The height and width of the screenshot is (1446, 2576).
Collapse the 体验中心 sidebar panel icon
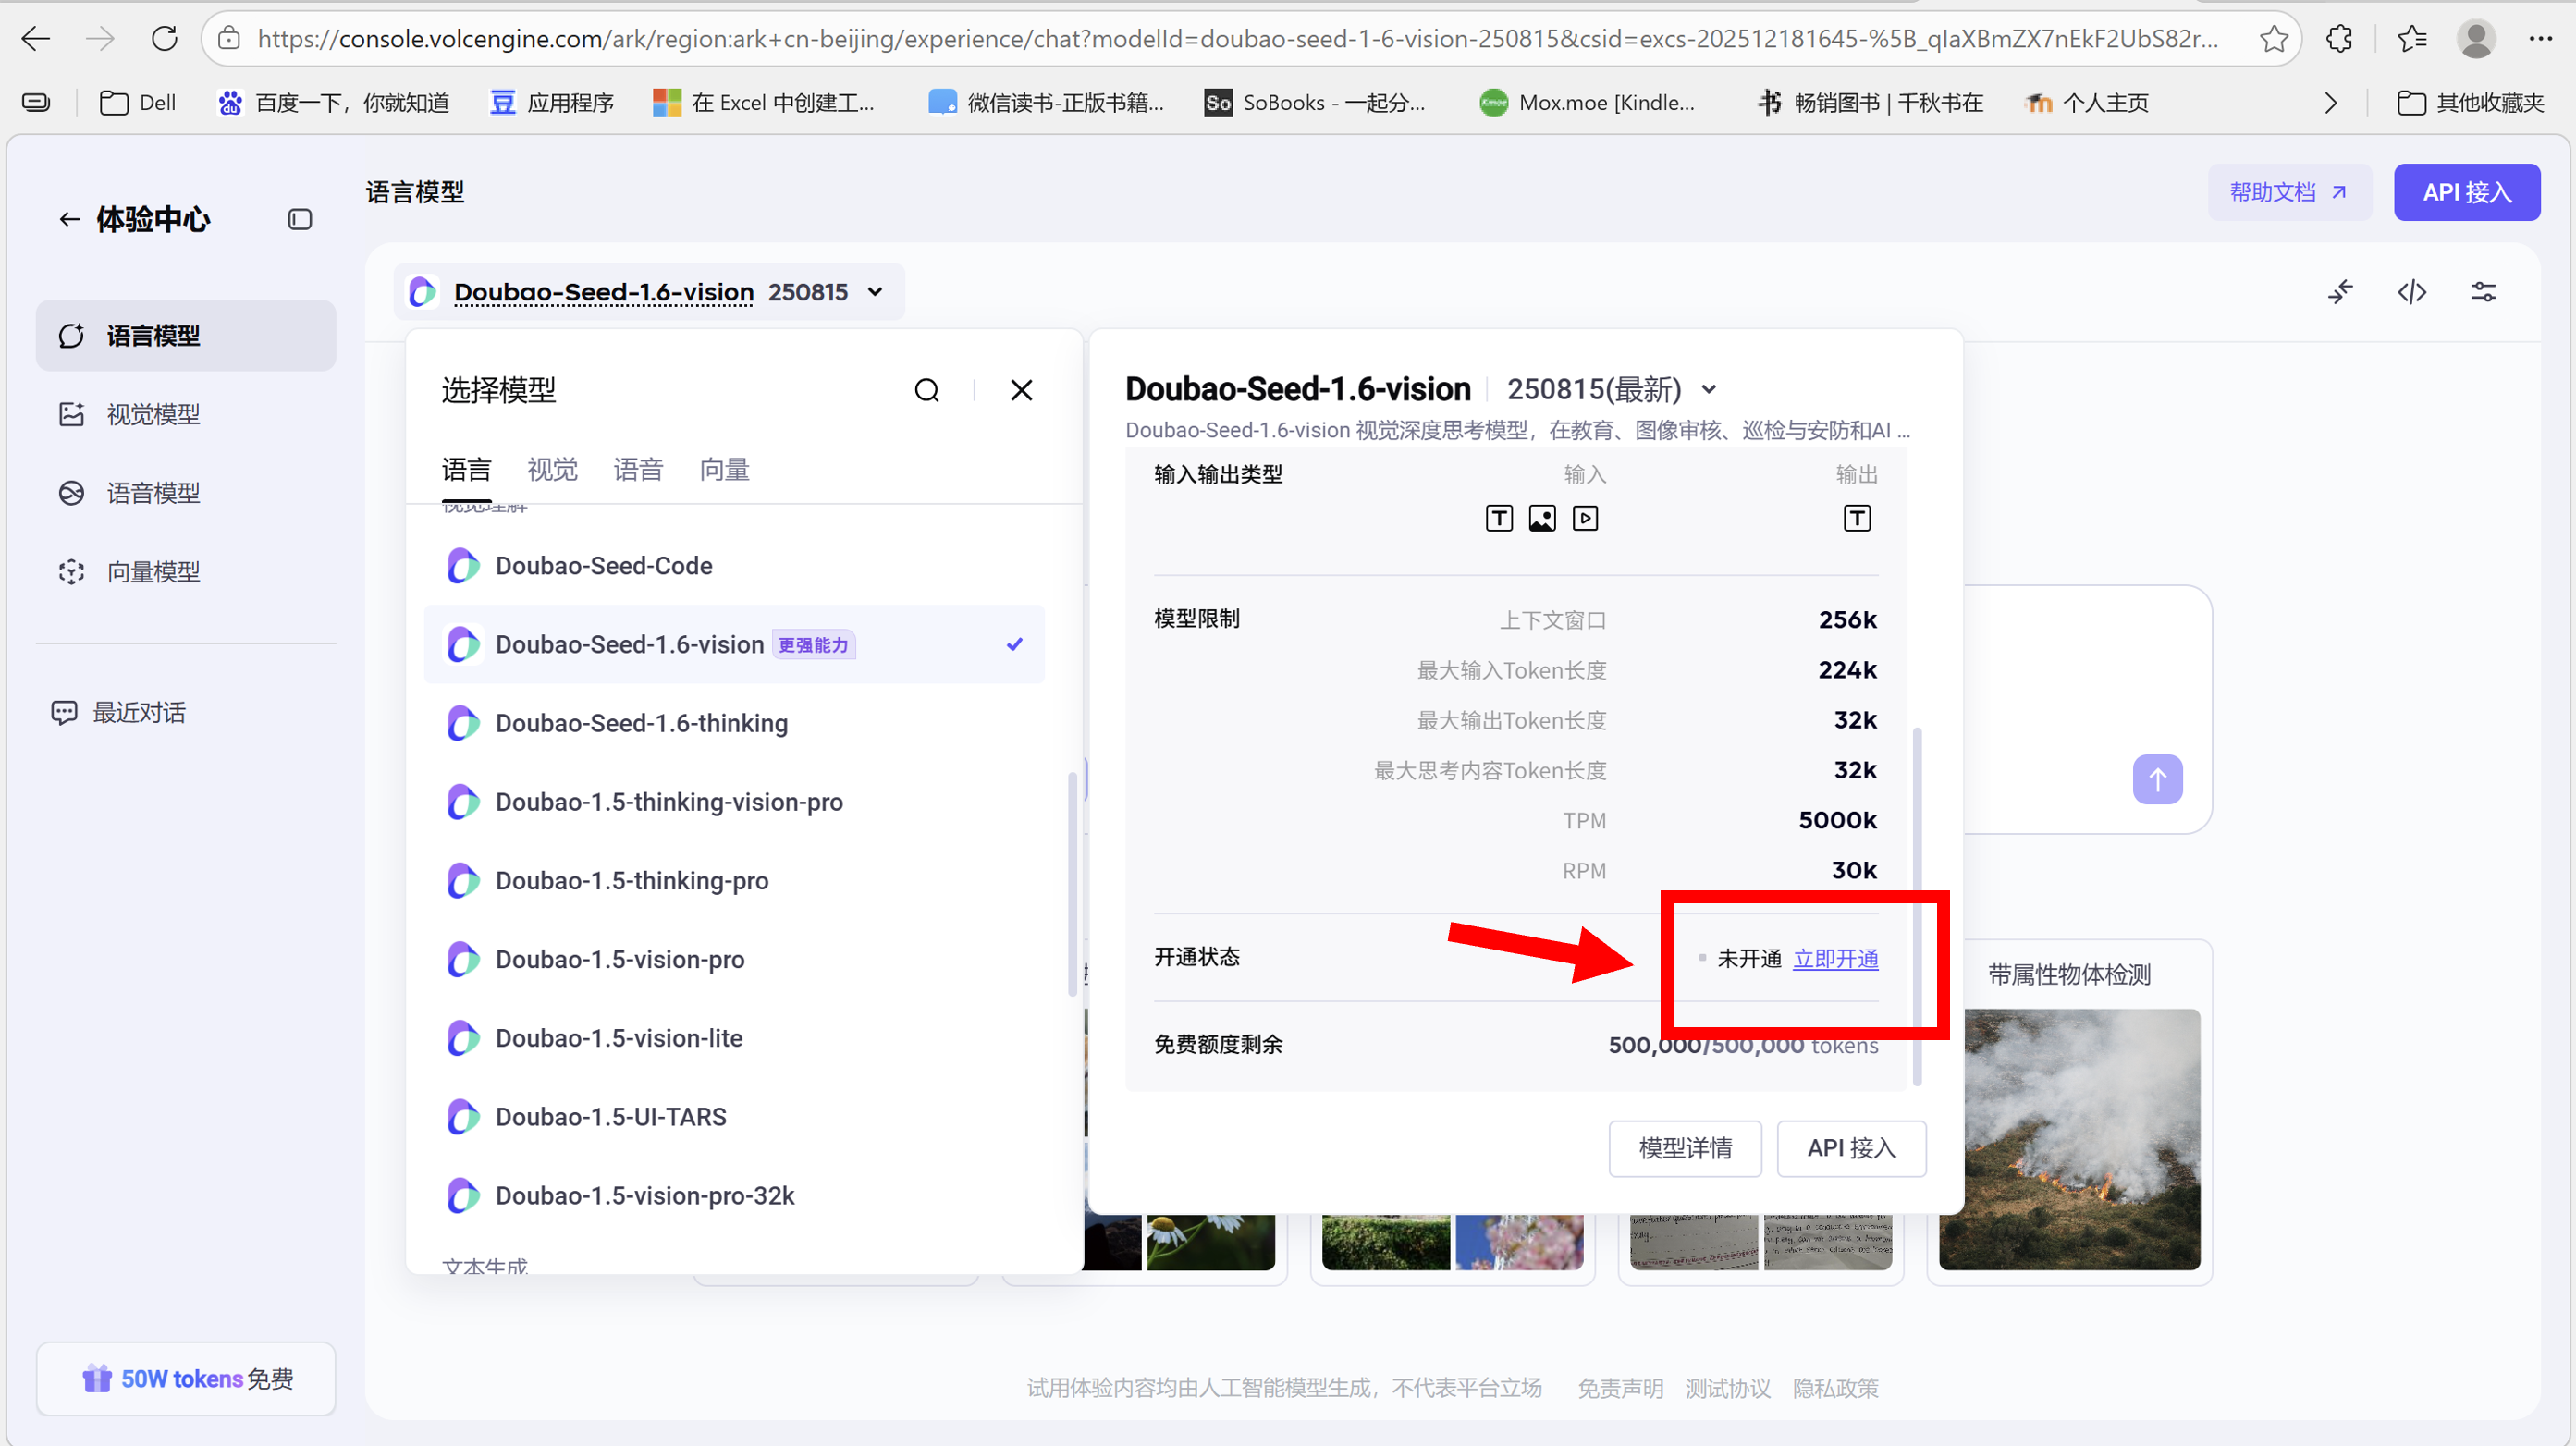click(x=299, y=219)
